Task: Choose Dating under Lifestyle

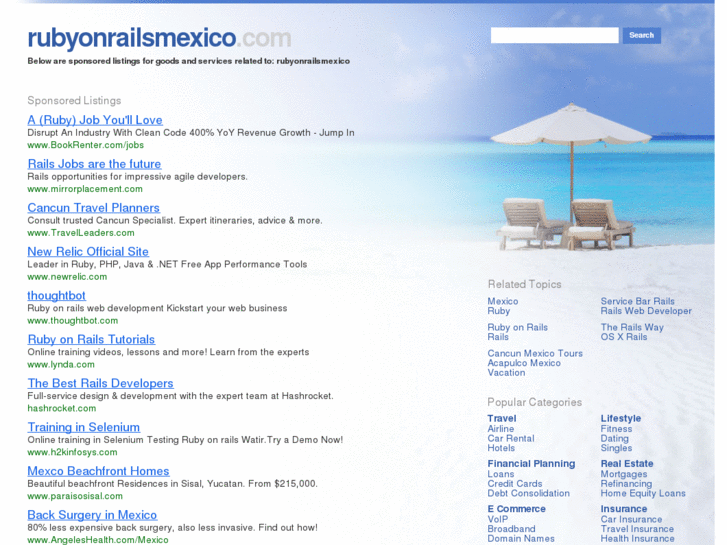Action: pyautogui.click(x=615, y=439)
